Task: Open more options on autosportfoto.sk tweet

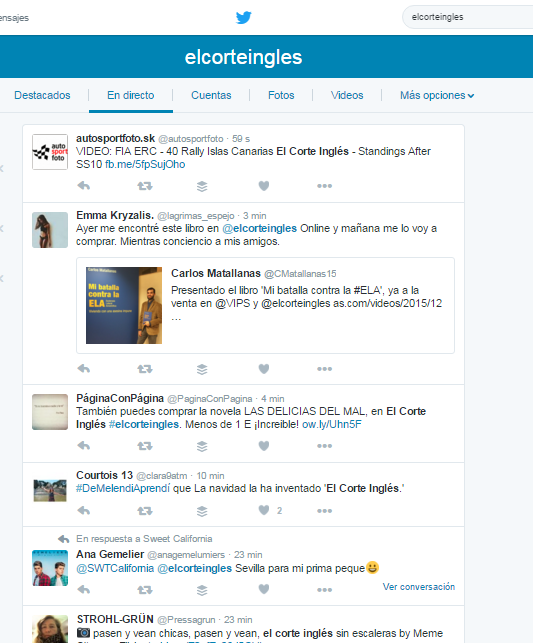Action: tap(324, 186)
